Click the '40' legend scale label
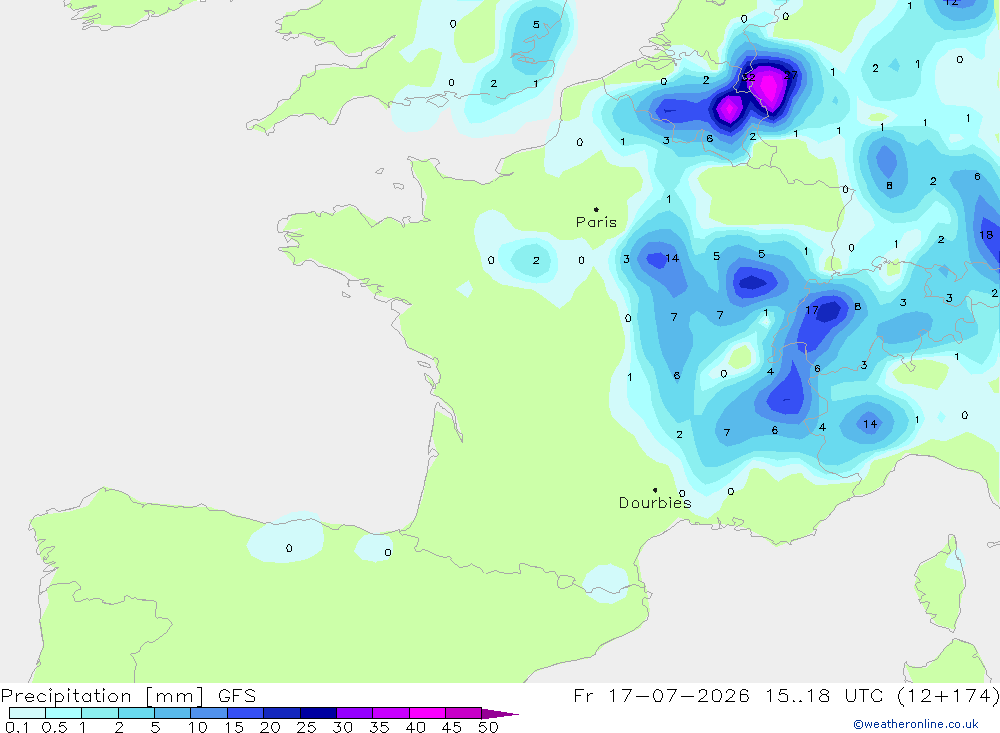 coord(415,727)
